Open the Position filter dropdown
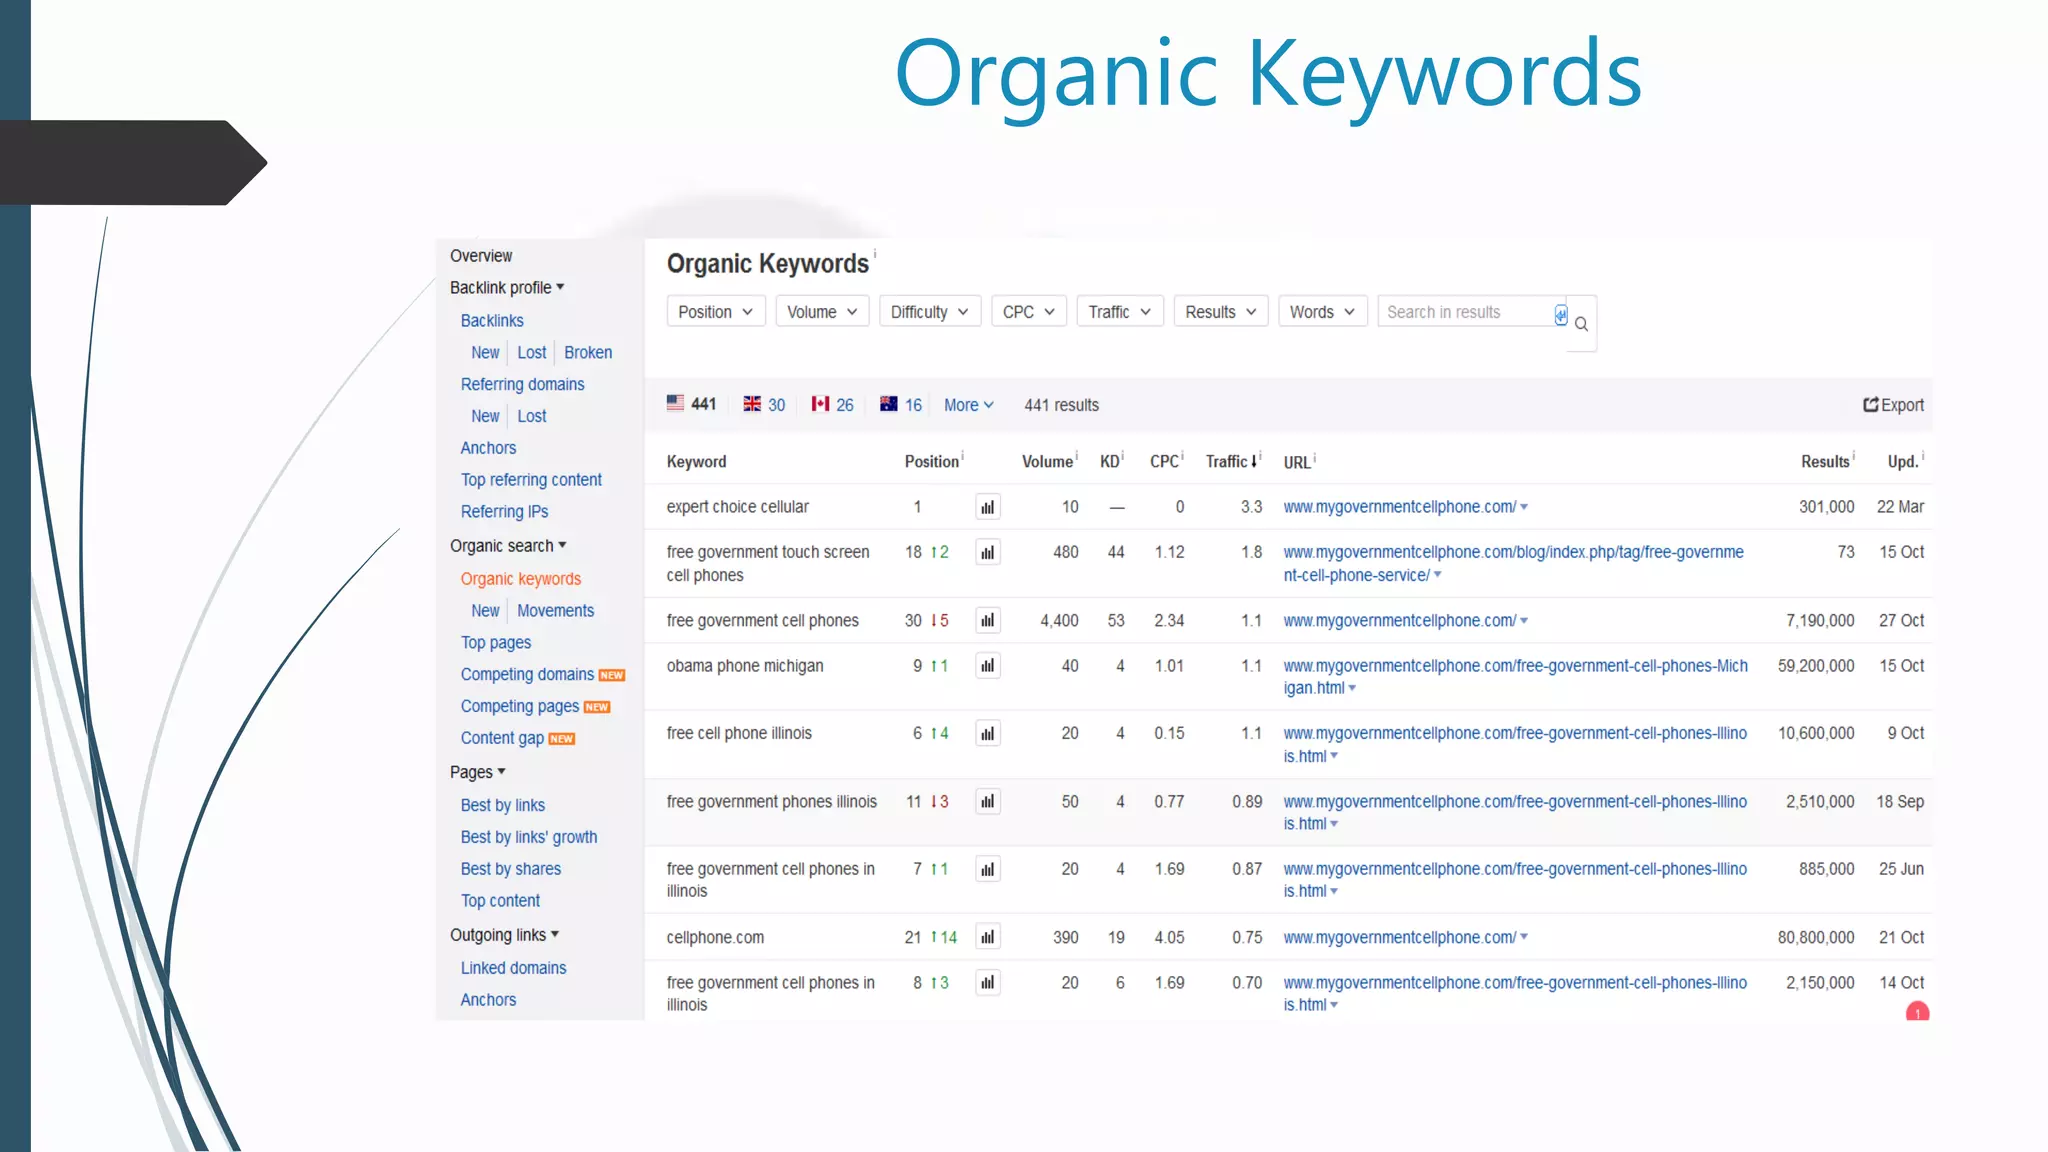Image resolution: width=2048 pixels, height=1152 pixels. tap(716, 312)
